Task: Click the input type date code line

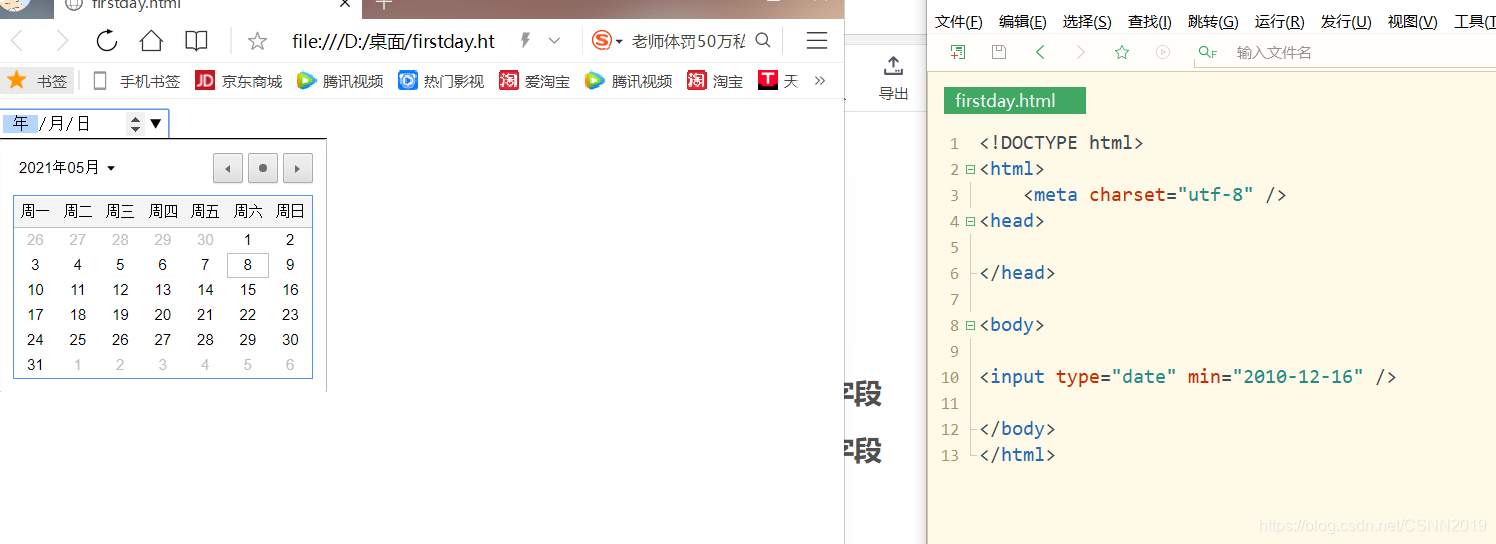Action: [x=1188, y=377]
